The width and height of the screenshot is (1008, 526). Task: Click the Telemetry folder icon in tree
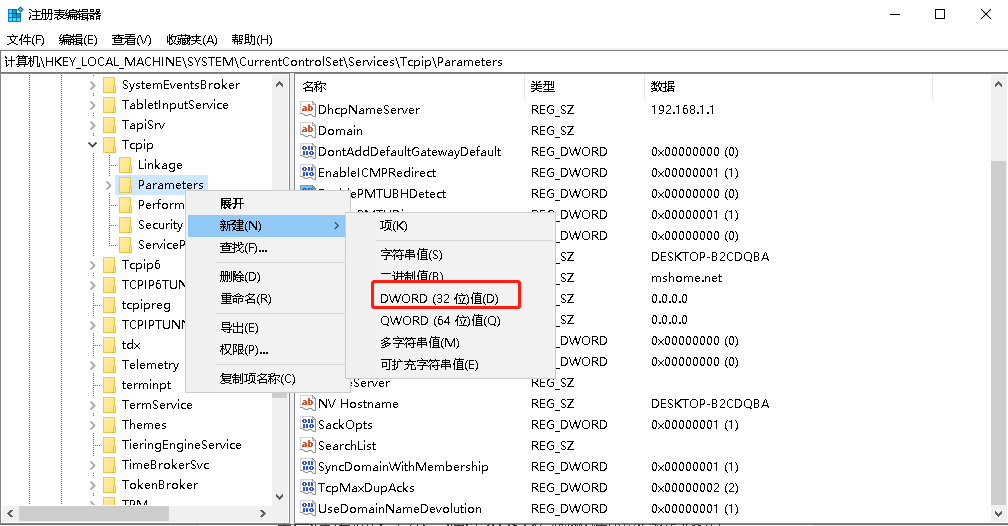pos(109,365)
